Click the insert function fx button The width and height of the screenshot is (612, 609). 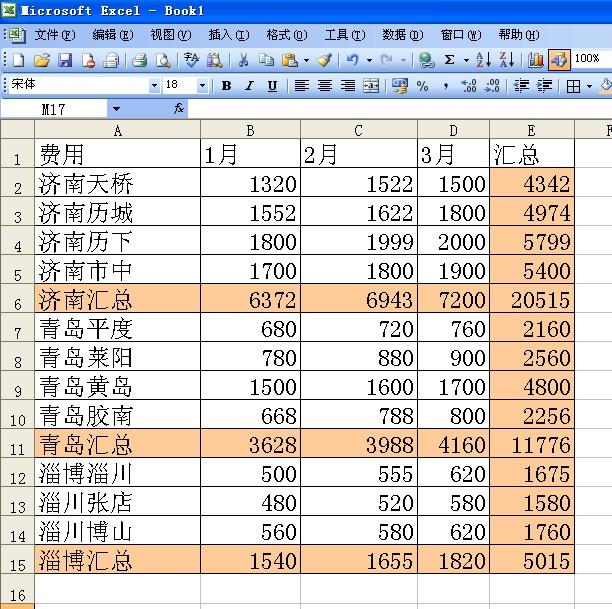[179, 109]
